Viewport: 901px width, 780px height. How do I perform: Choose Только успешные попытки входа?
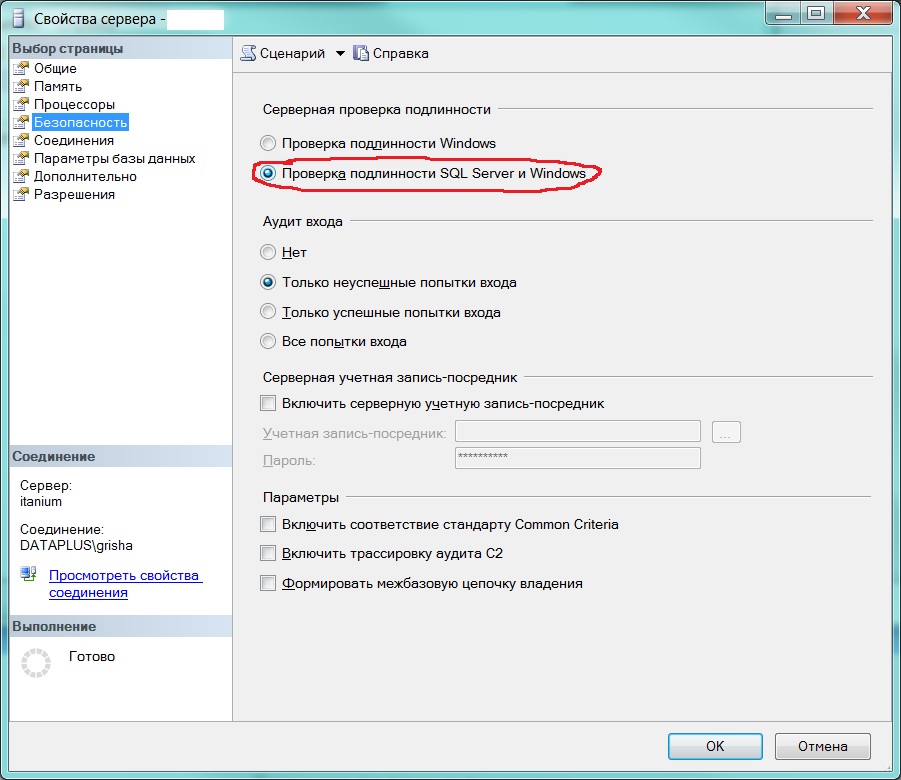(268, 312)
